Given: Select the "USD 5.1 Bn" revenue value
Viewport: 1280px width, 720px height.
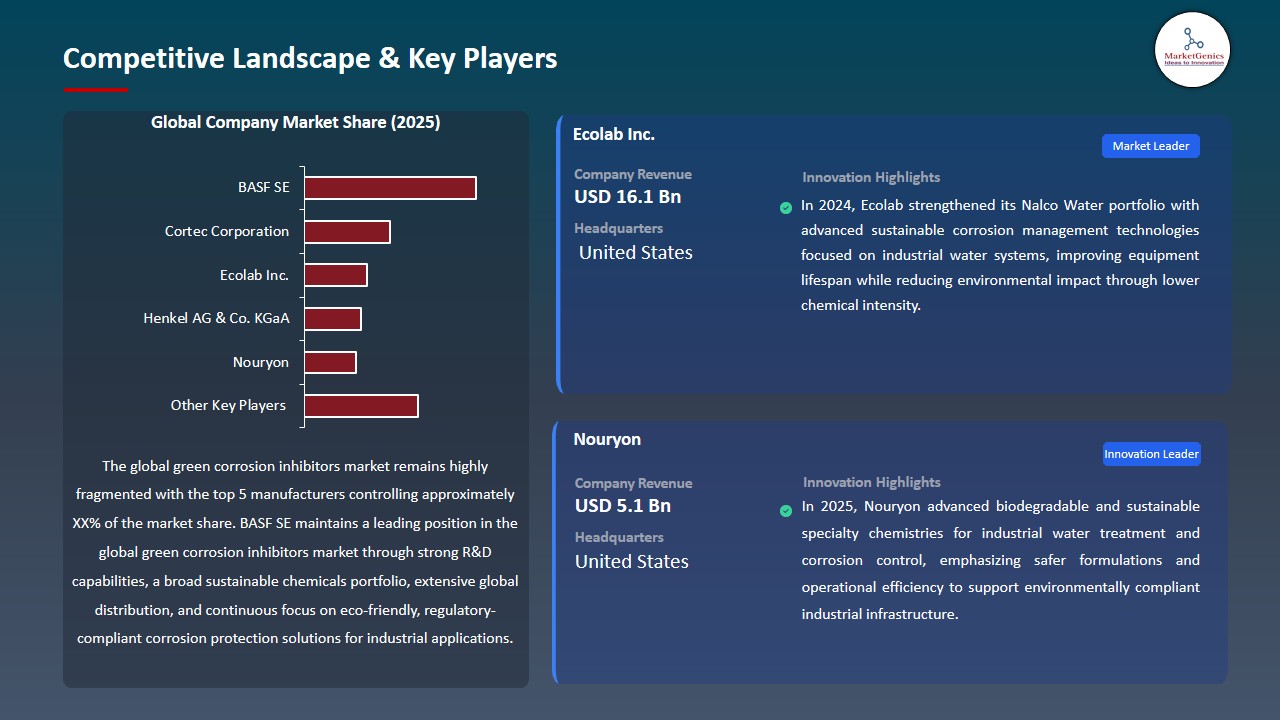Looking at the screenshot, I should (623, 506).
